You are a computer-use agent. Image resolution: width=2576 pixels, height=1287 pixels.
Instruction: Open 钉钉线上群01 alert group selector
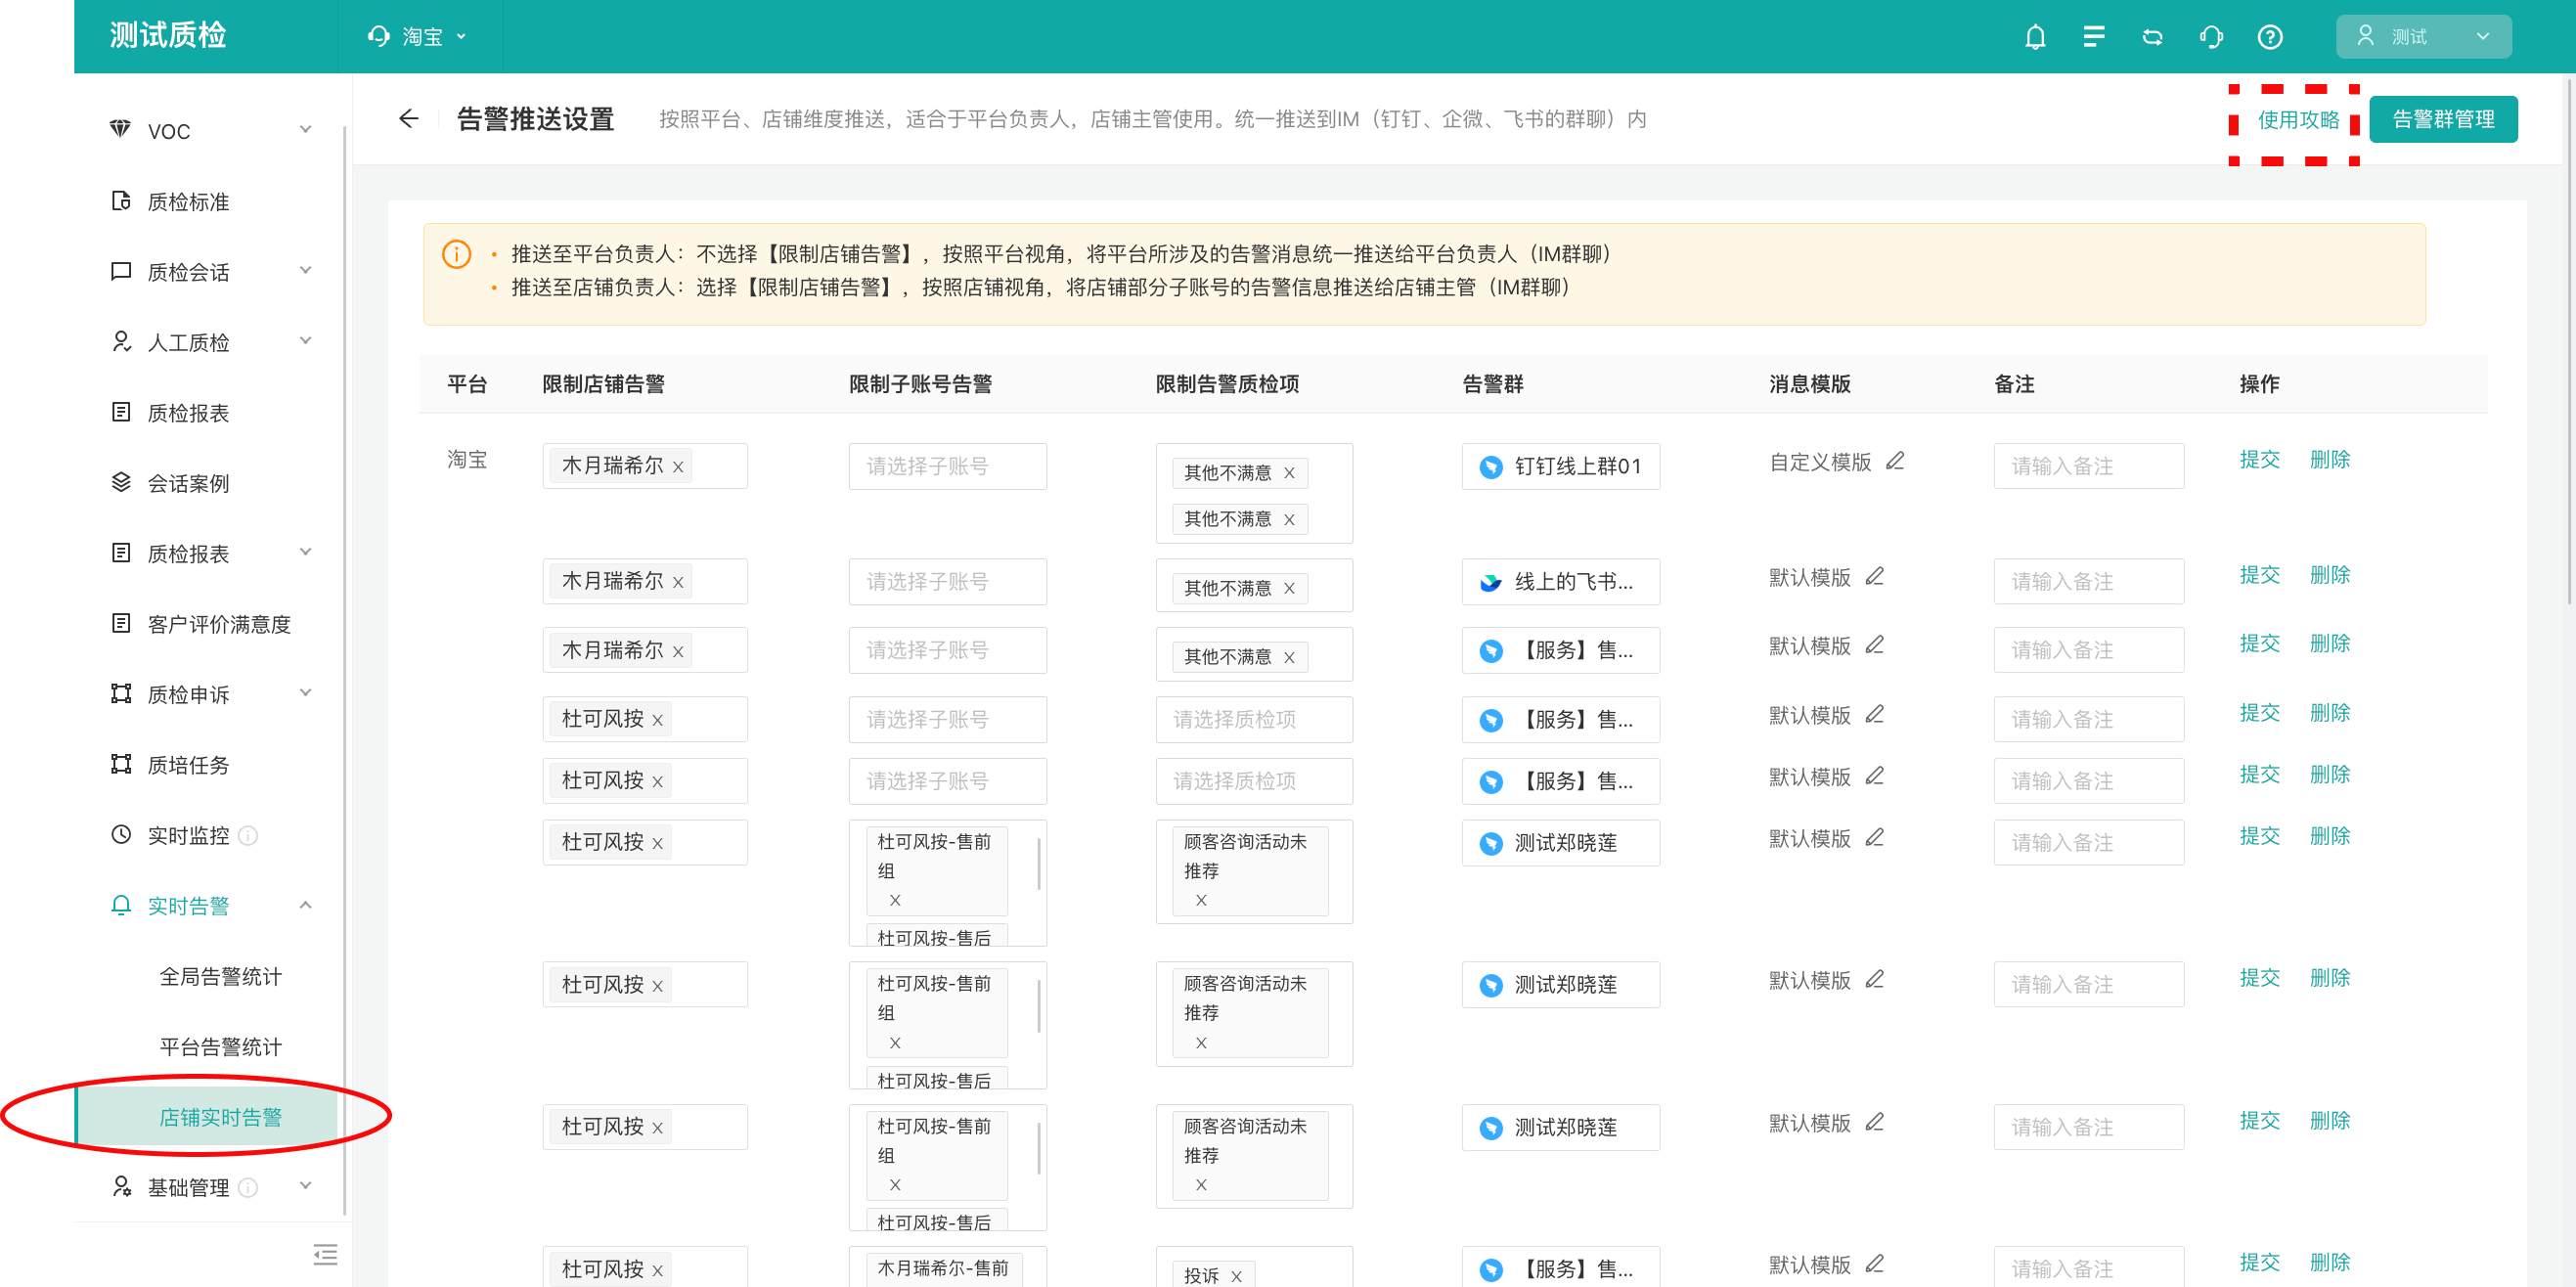pos(1560,467)
